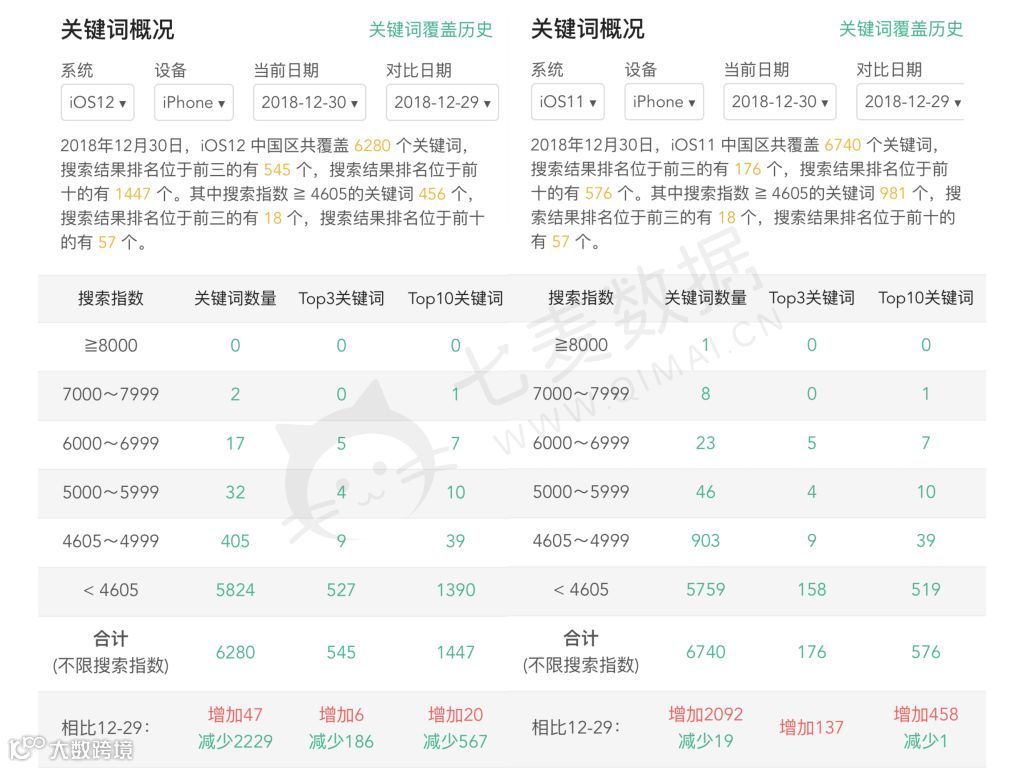The height and width of the screenshot is (768, 1024).
Task: Click 增加2092 change value
Action: [705, 714]
